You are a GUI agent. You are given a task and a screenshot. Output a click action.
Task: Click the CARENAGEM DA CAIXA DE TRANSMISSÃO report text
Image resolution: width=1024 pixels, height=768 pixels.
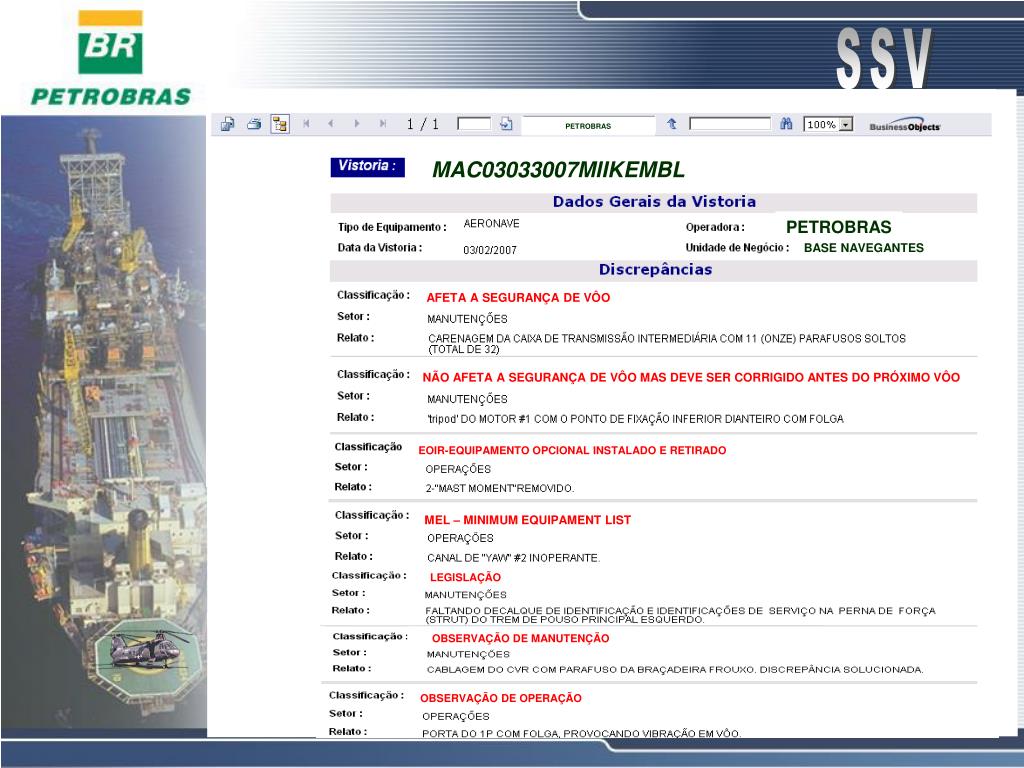click(666, 344)
